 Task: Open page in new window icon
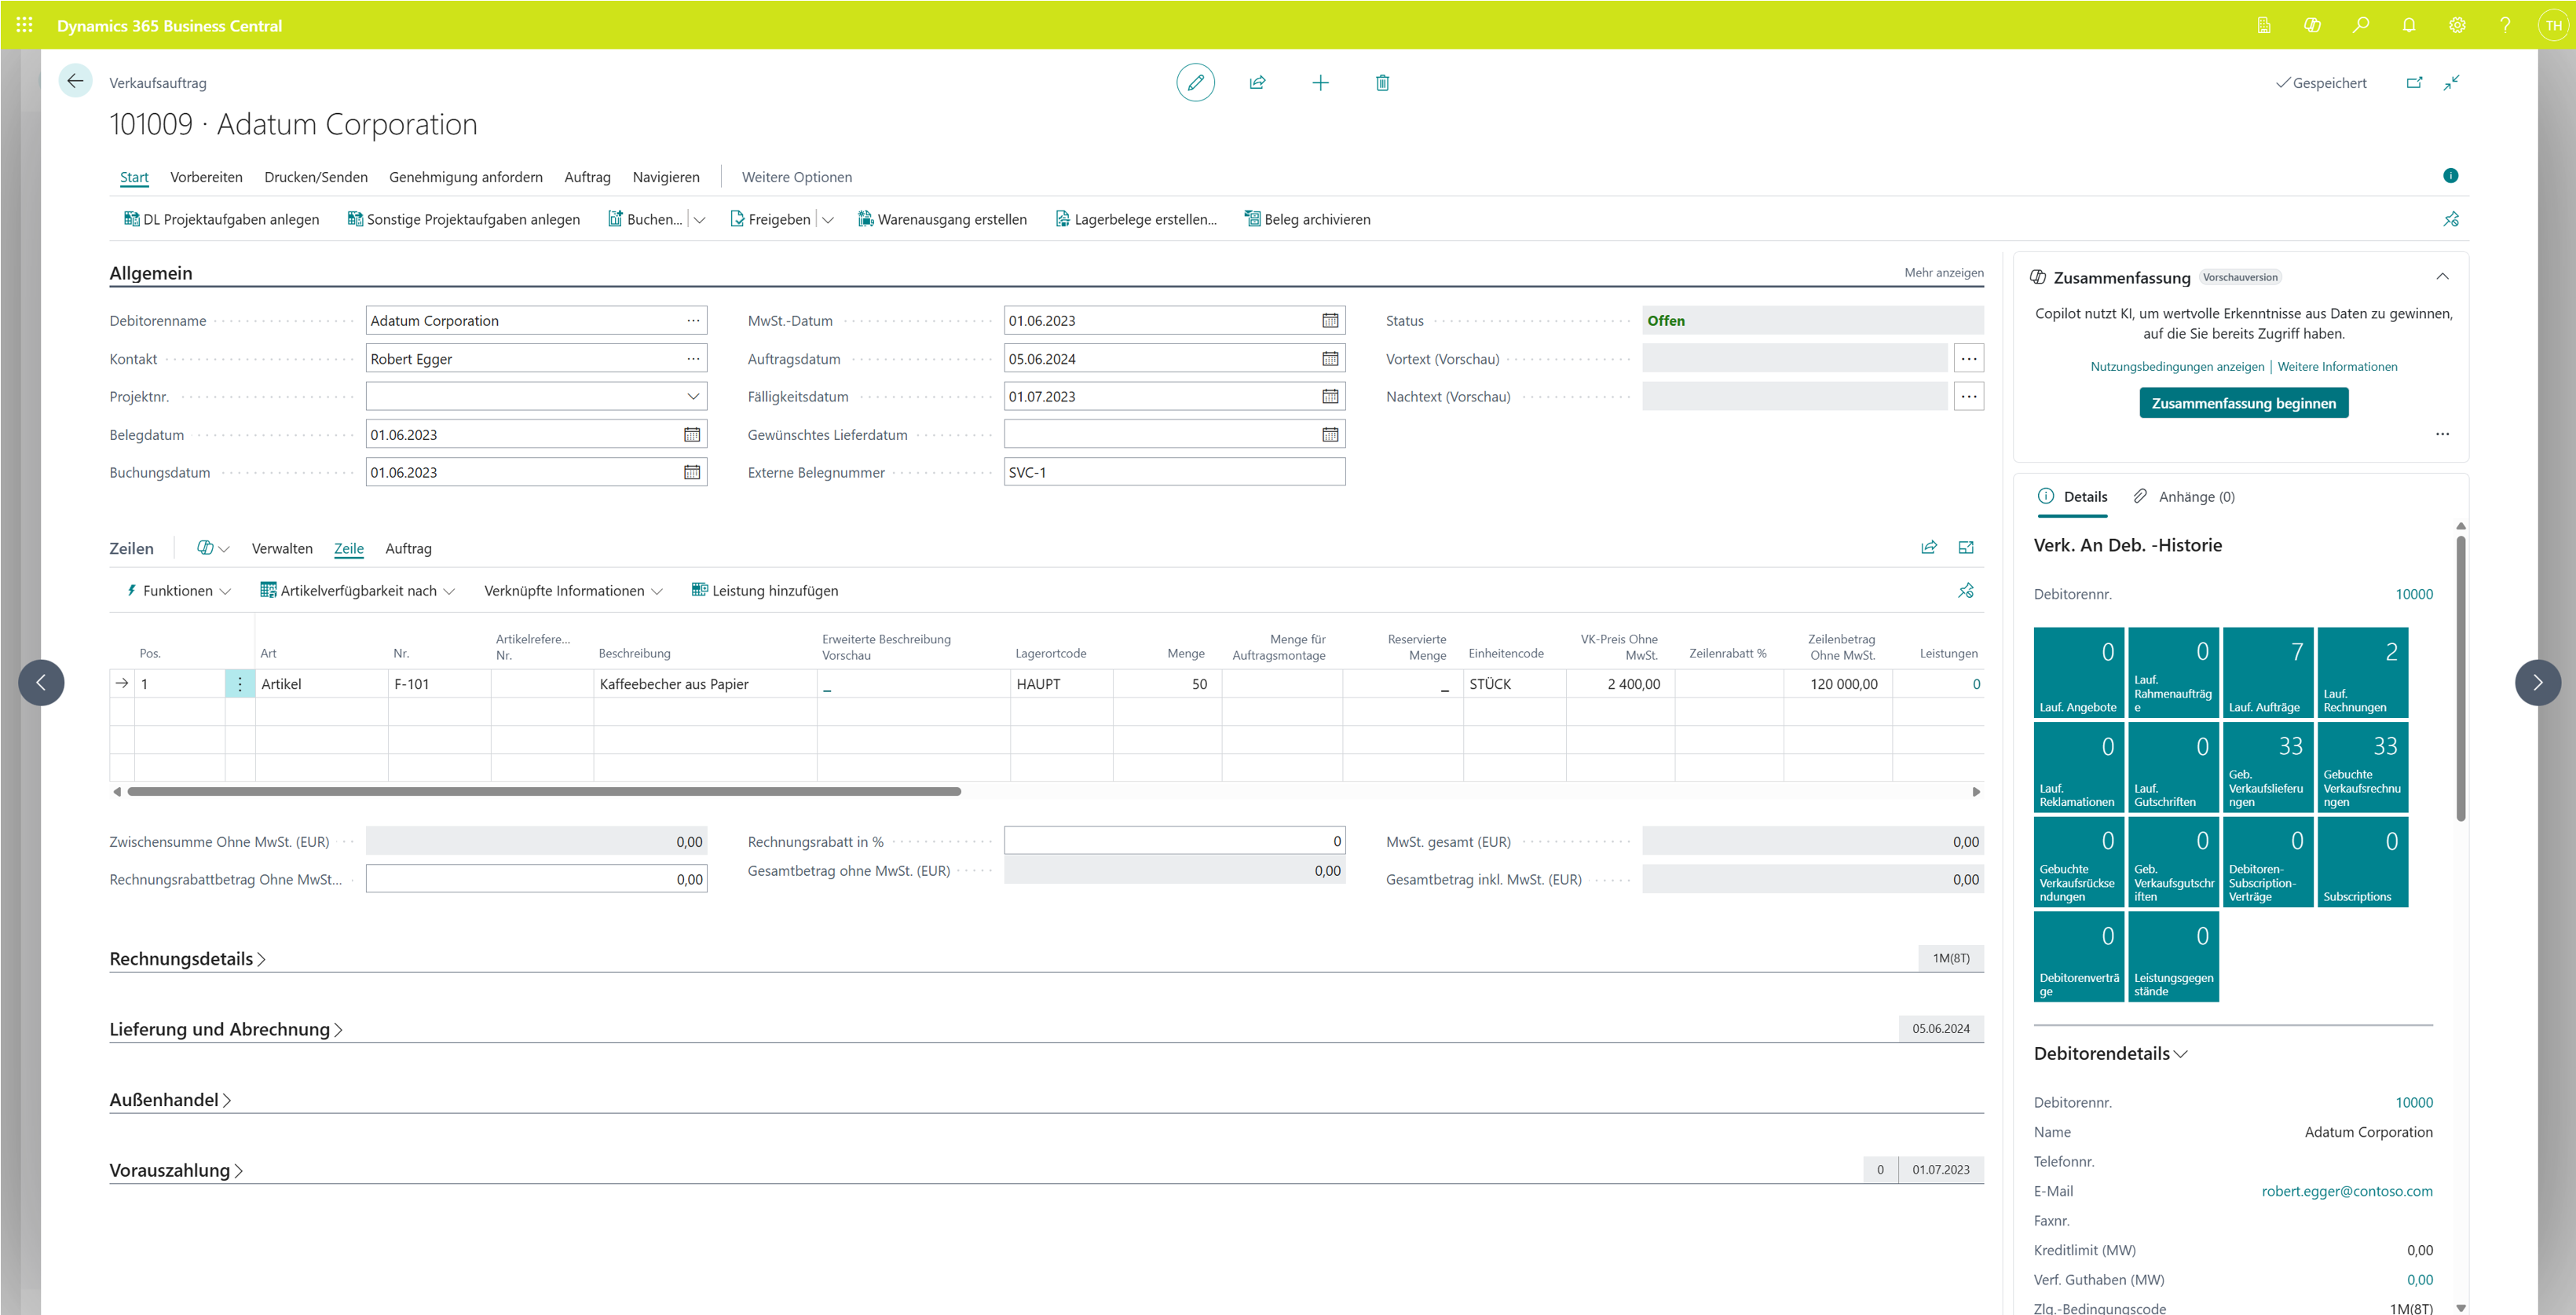pyautogui.click(x=2414, y=82)
